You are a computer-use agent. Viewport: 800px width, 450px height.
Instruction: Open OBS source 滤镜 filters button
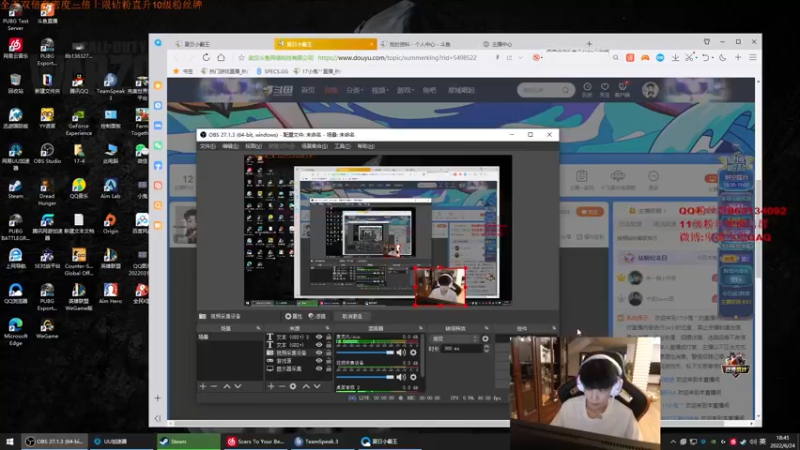(x=317, y=316)
